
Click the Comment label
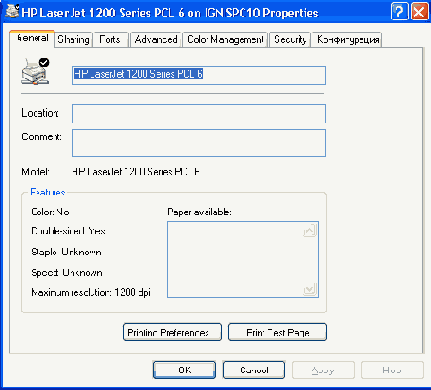(41, 137)
